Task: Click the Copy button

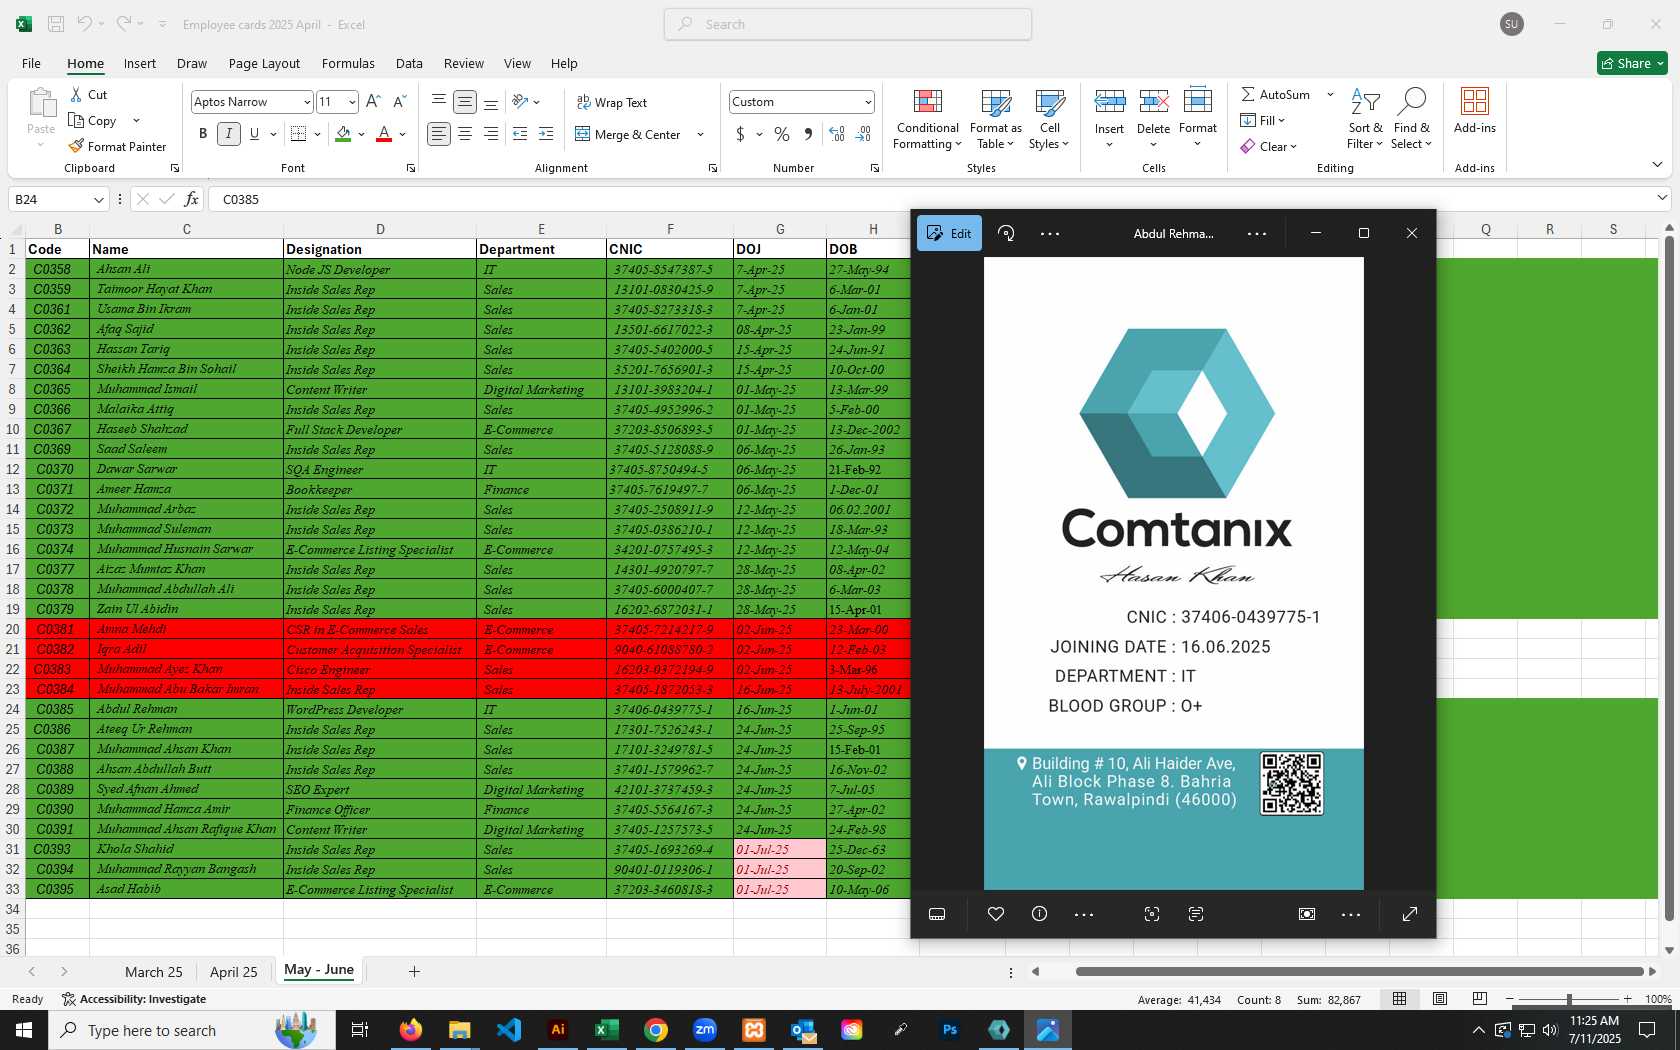Action: [93, 120]
